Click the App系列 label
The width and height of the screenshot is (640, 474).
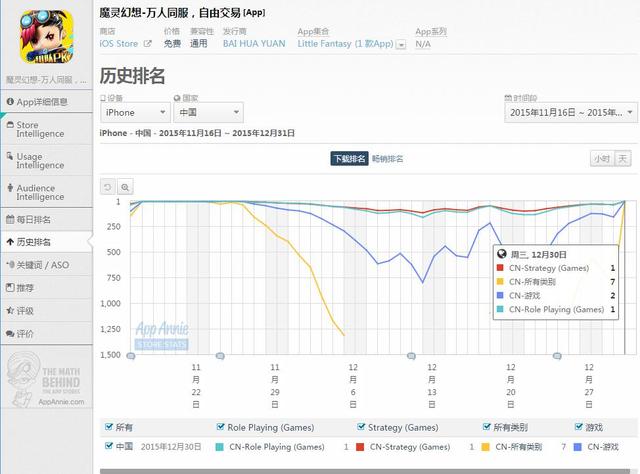click(x=431, y=31)
